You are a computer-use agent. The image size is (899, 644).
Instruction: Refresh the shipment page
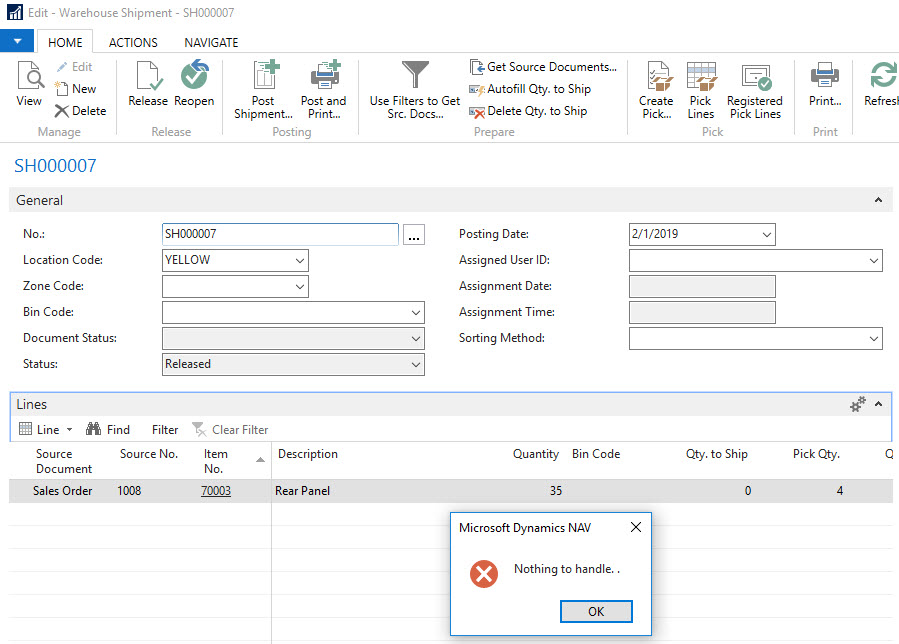(882, 85)
